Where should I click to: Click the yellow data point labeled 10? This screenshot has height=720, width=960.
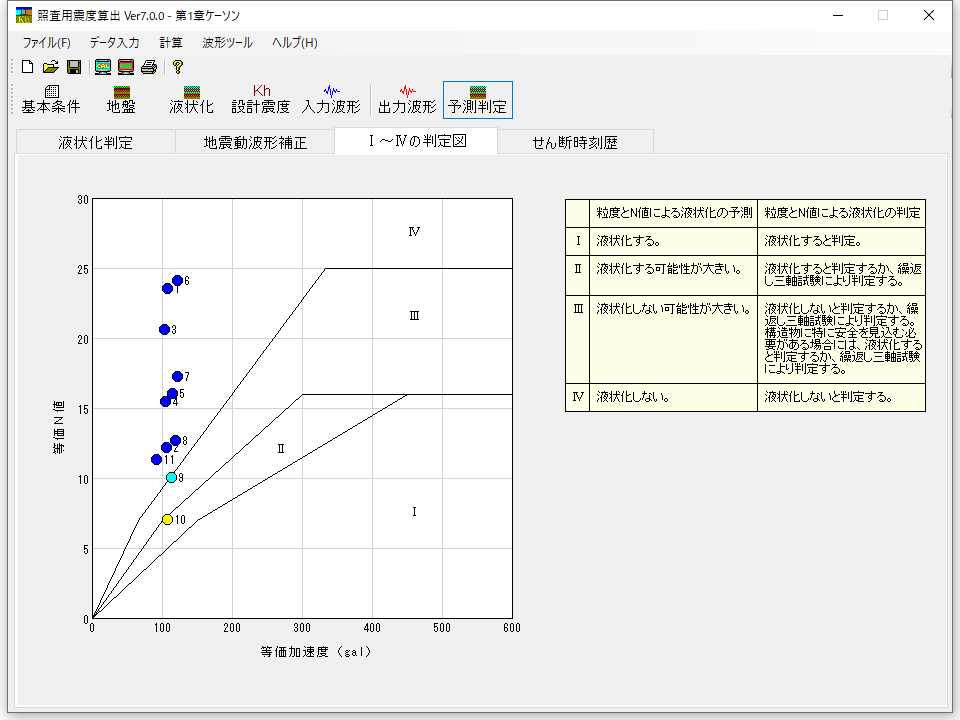(x=167, y=520)
